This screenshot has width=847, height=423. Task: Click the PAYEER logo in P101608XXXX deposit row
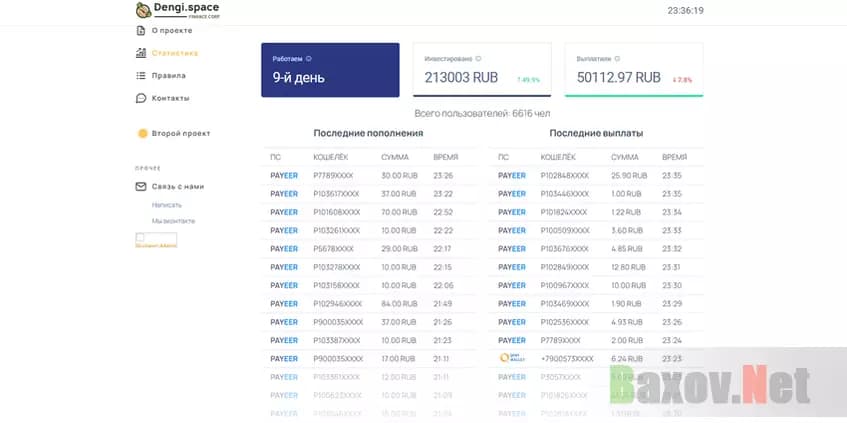pyautogui.click(x=284, y=212)
